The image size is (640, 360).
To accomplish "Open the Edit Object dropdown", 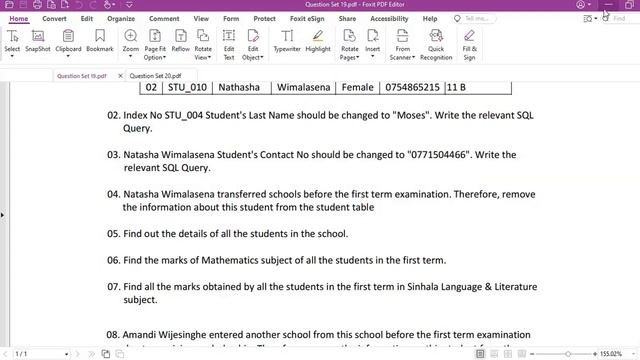I will (x=253, y=45).
